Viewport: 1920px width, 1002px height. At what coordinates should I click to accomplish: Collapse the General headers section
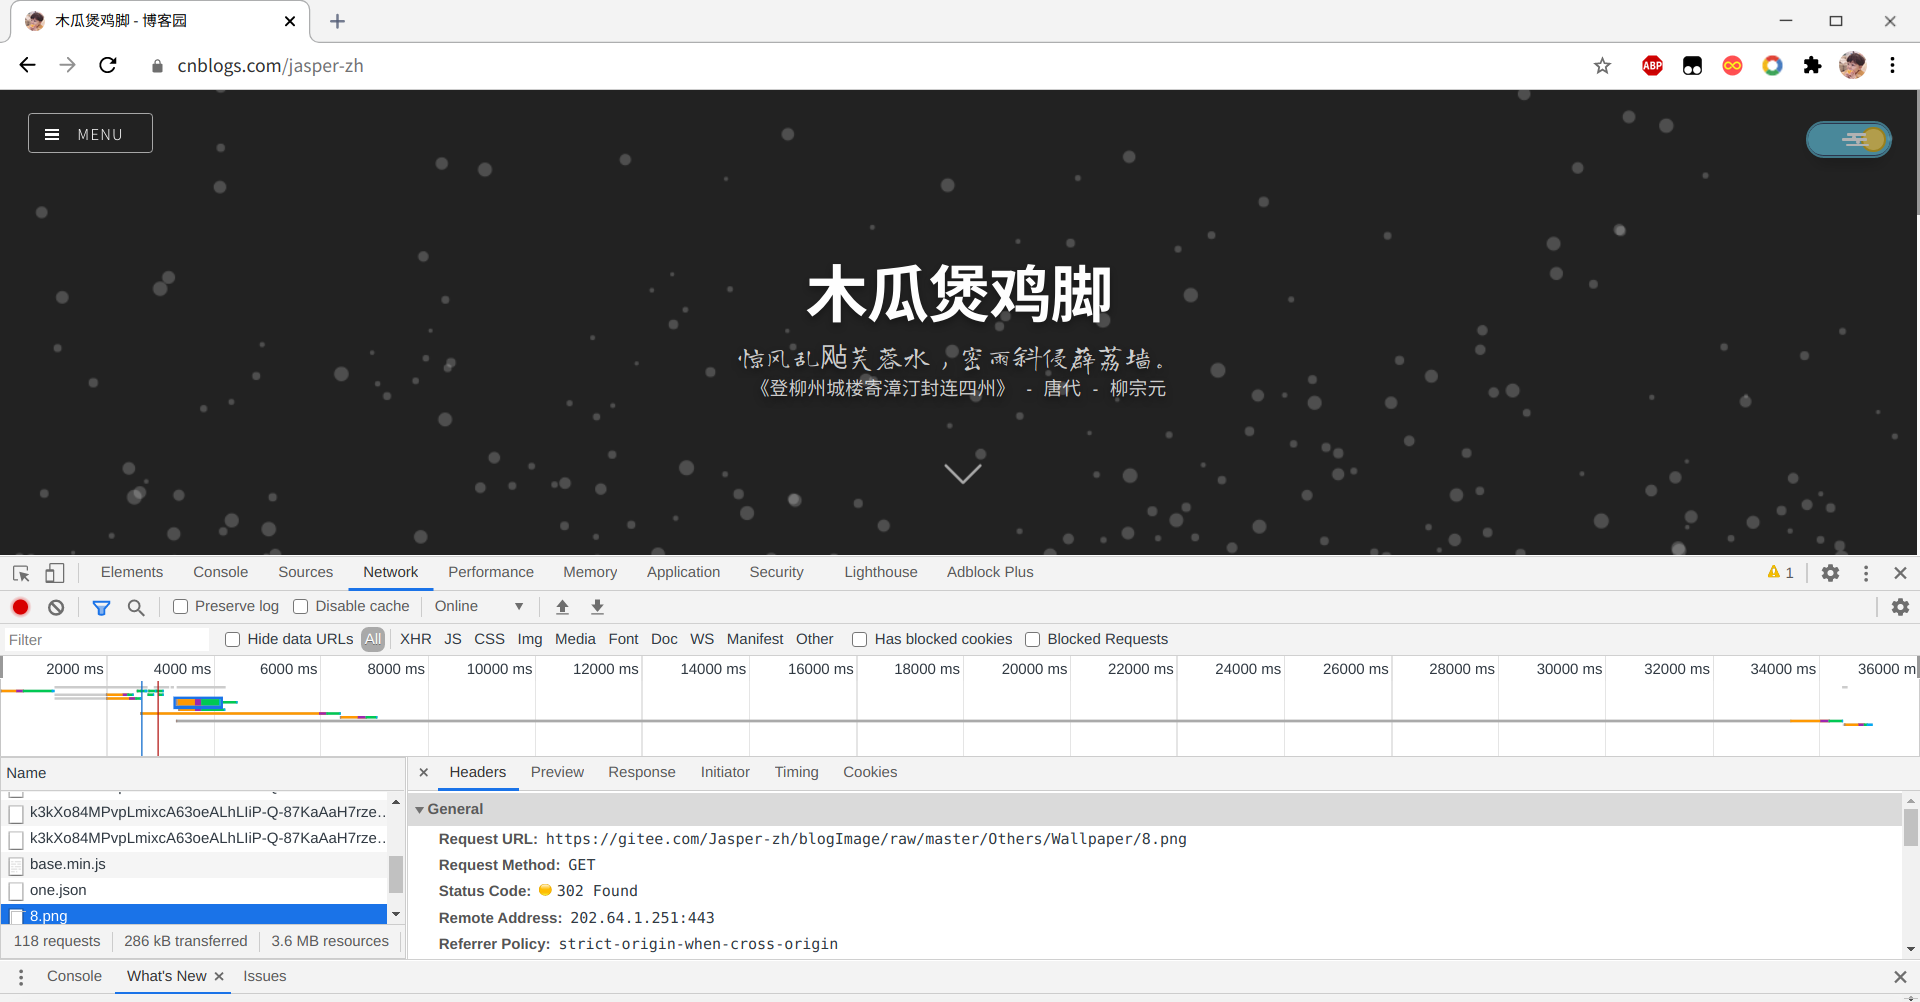click(x=420, y=810)
